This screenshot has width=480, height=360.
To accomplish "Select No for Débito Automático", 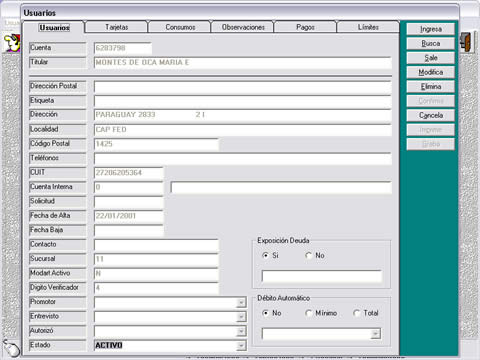I will click(x=266, y=313).
